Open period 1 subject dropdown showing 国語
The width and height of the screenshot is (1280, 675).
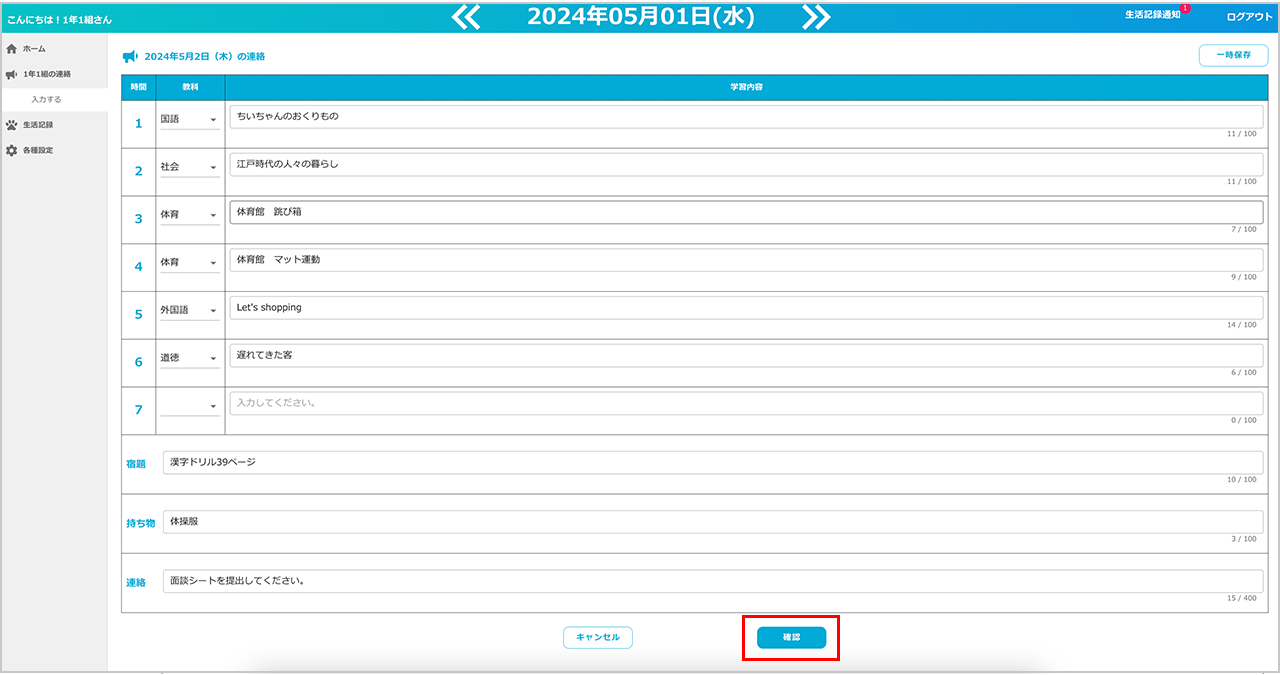[x=190, y=119]
